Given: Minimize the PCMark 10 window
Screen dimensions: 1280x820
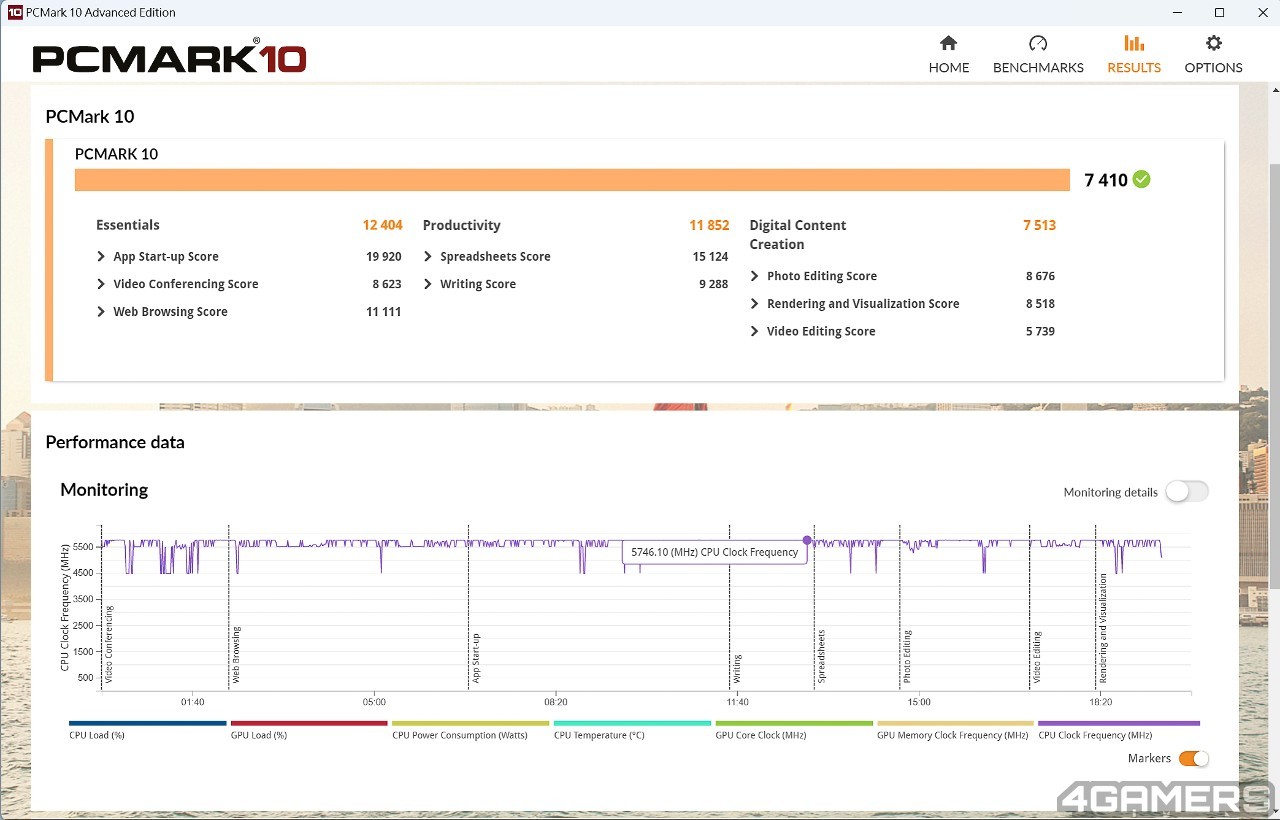Looking at the screenshot, I should coord(1175,12).
